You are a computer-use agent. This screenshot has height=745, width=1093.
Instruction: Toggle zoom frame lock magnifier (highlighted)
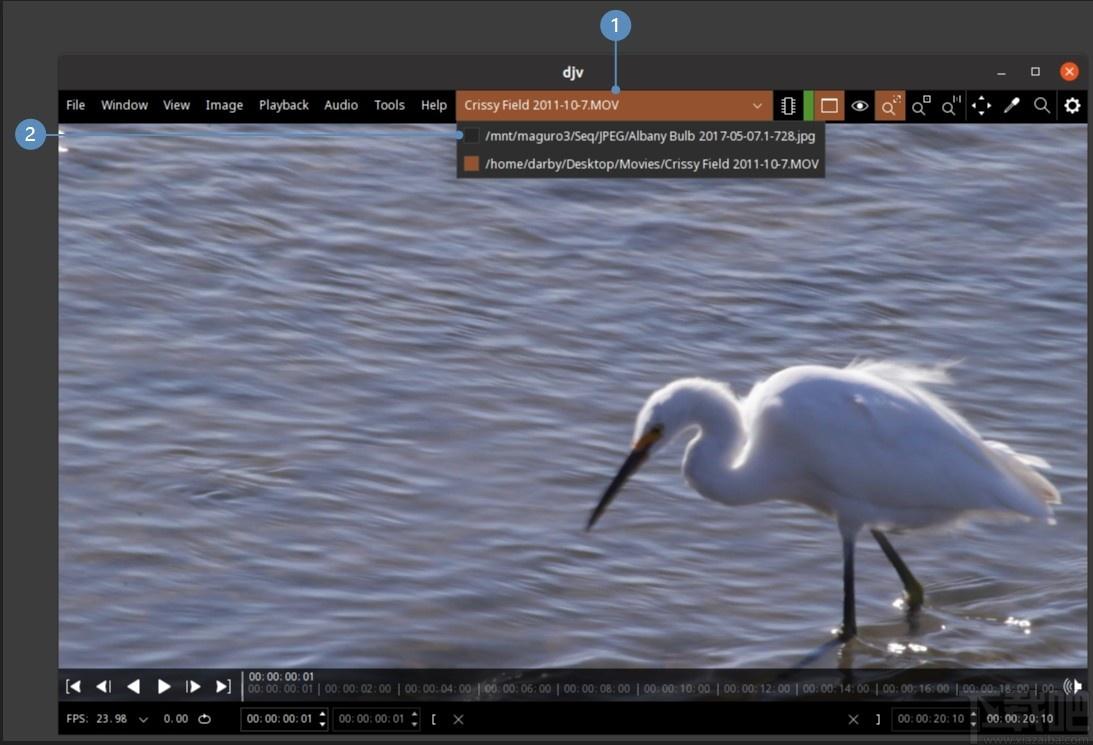click(x=890, y=106)
